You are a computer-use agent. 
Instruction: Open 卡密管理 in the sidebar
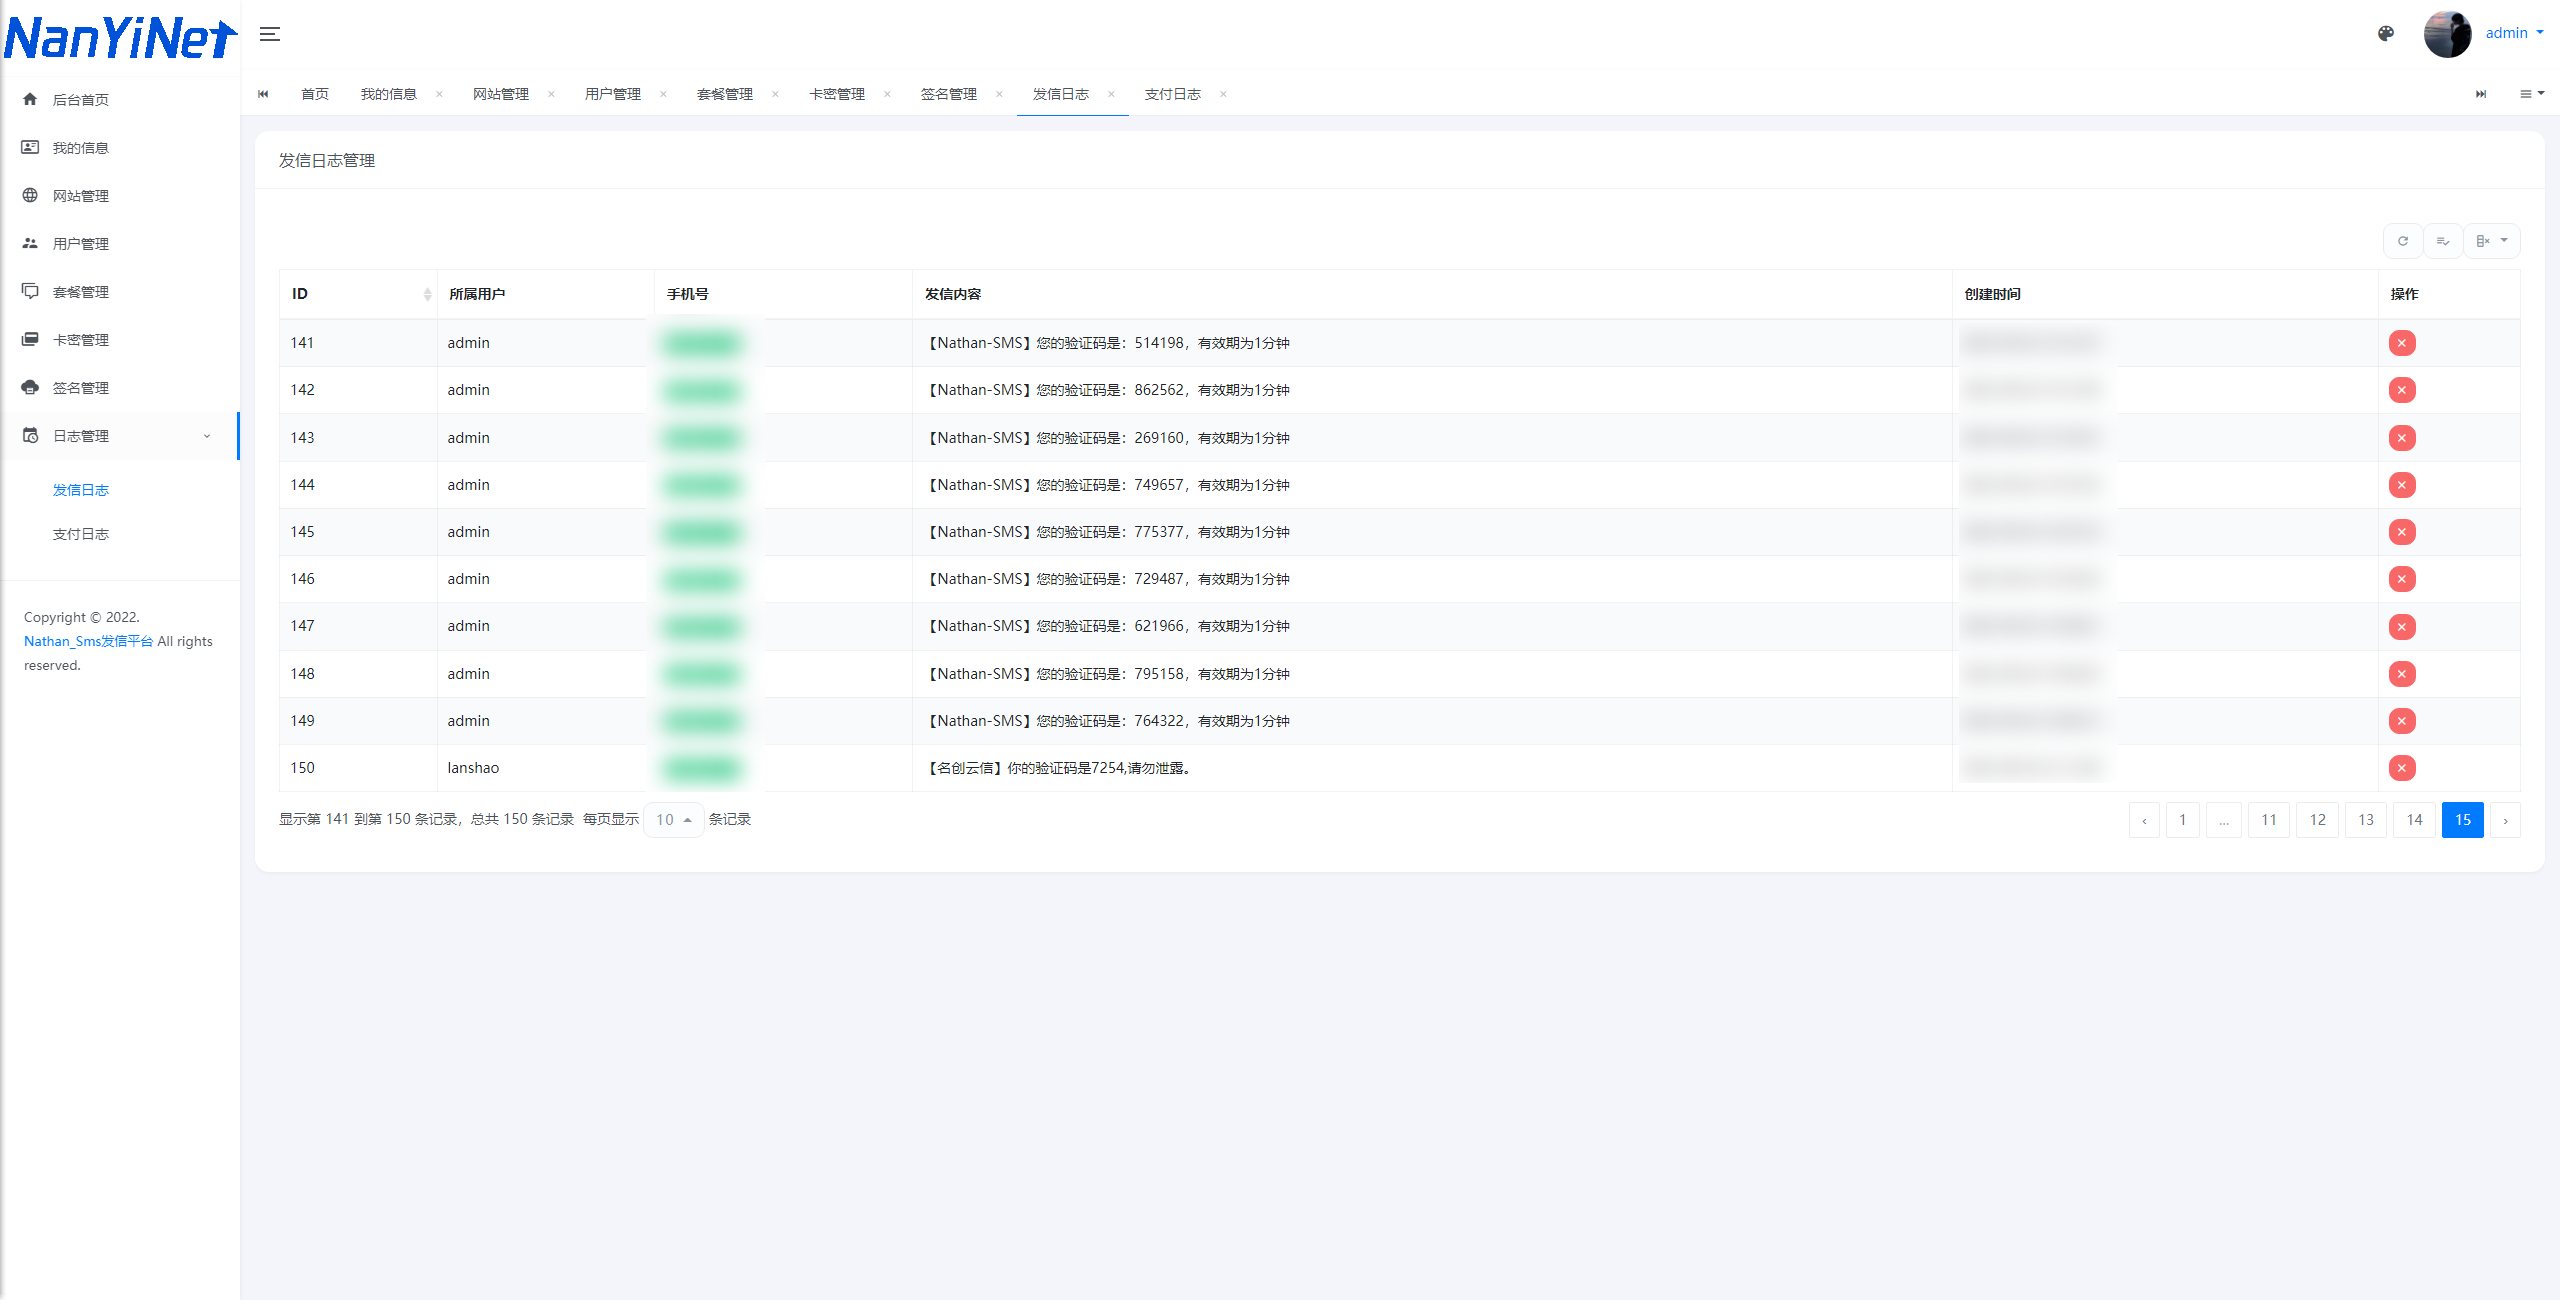[x=80, y=339]
